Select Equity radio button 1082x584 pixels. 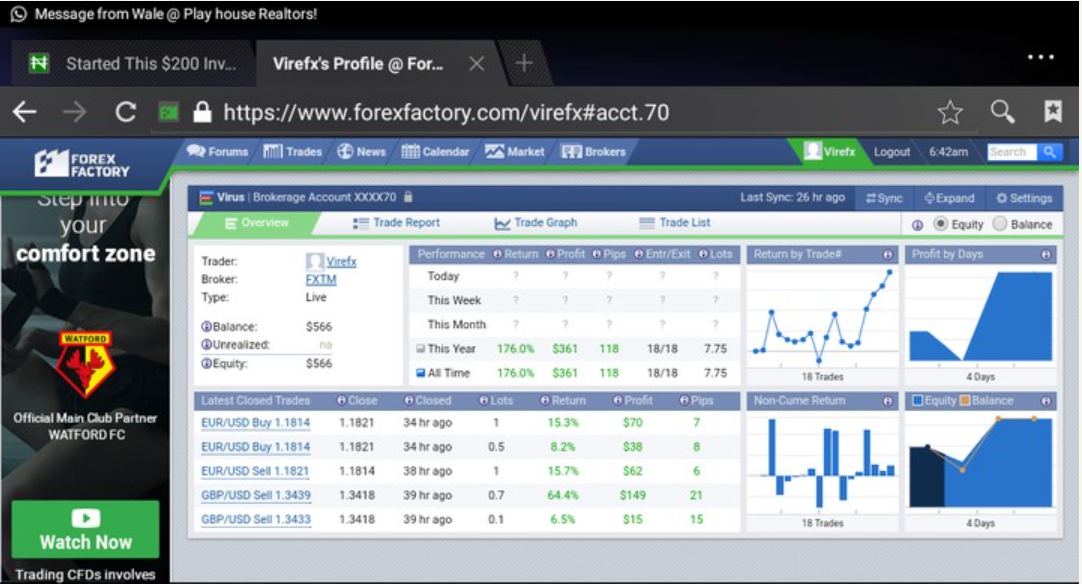pyautogui.click(x=940, y=224)
